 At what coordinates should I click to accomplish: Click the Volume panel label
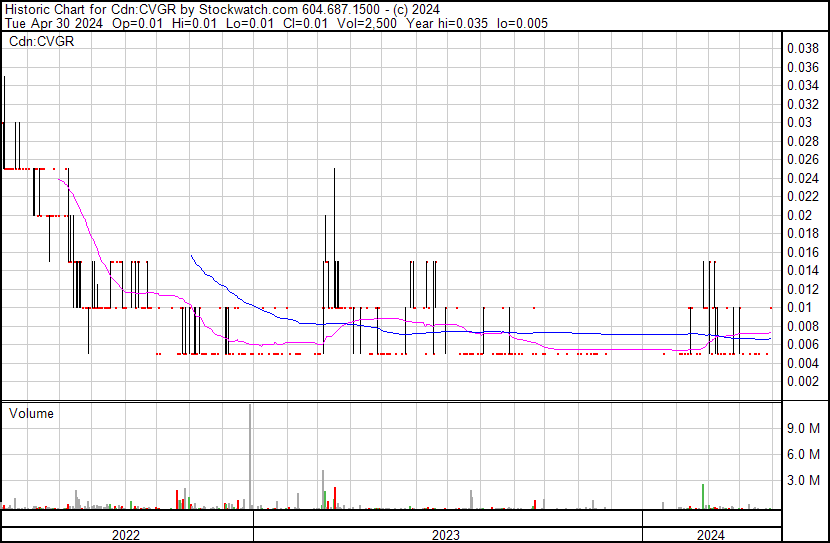tap(31, 413)
